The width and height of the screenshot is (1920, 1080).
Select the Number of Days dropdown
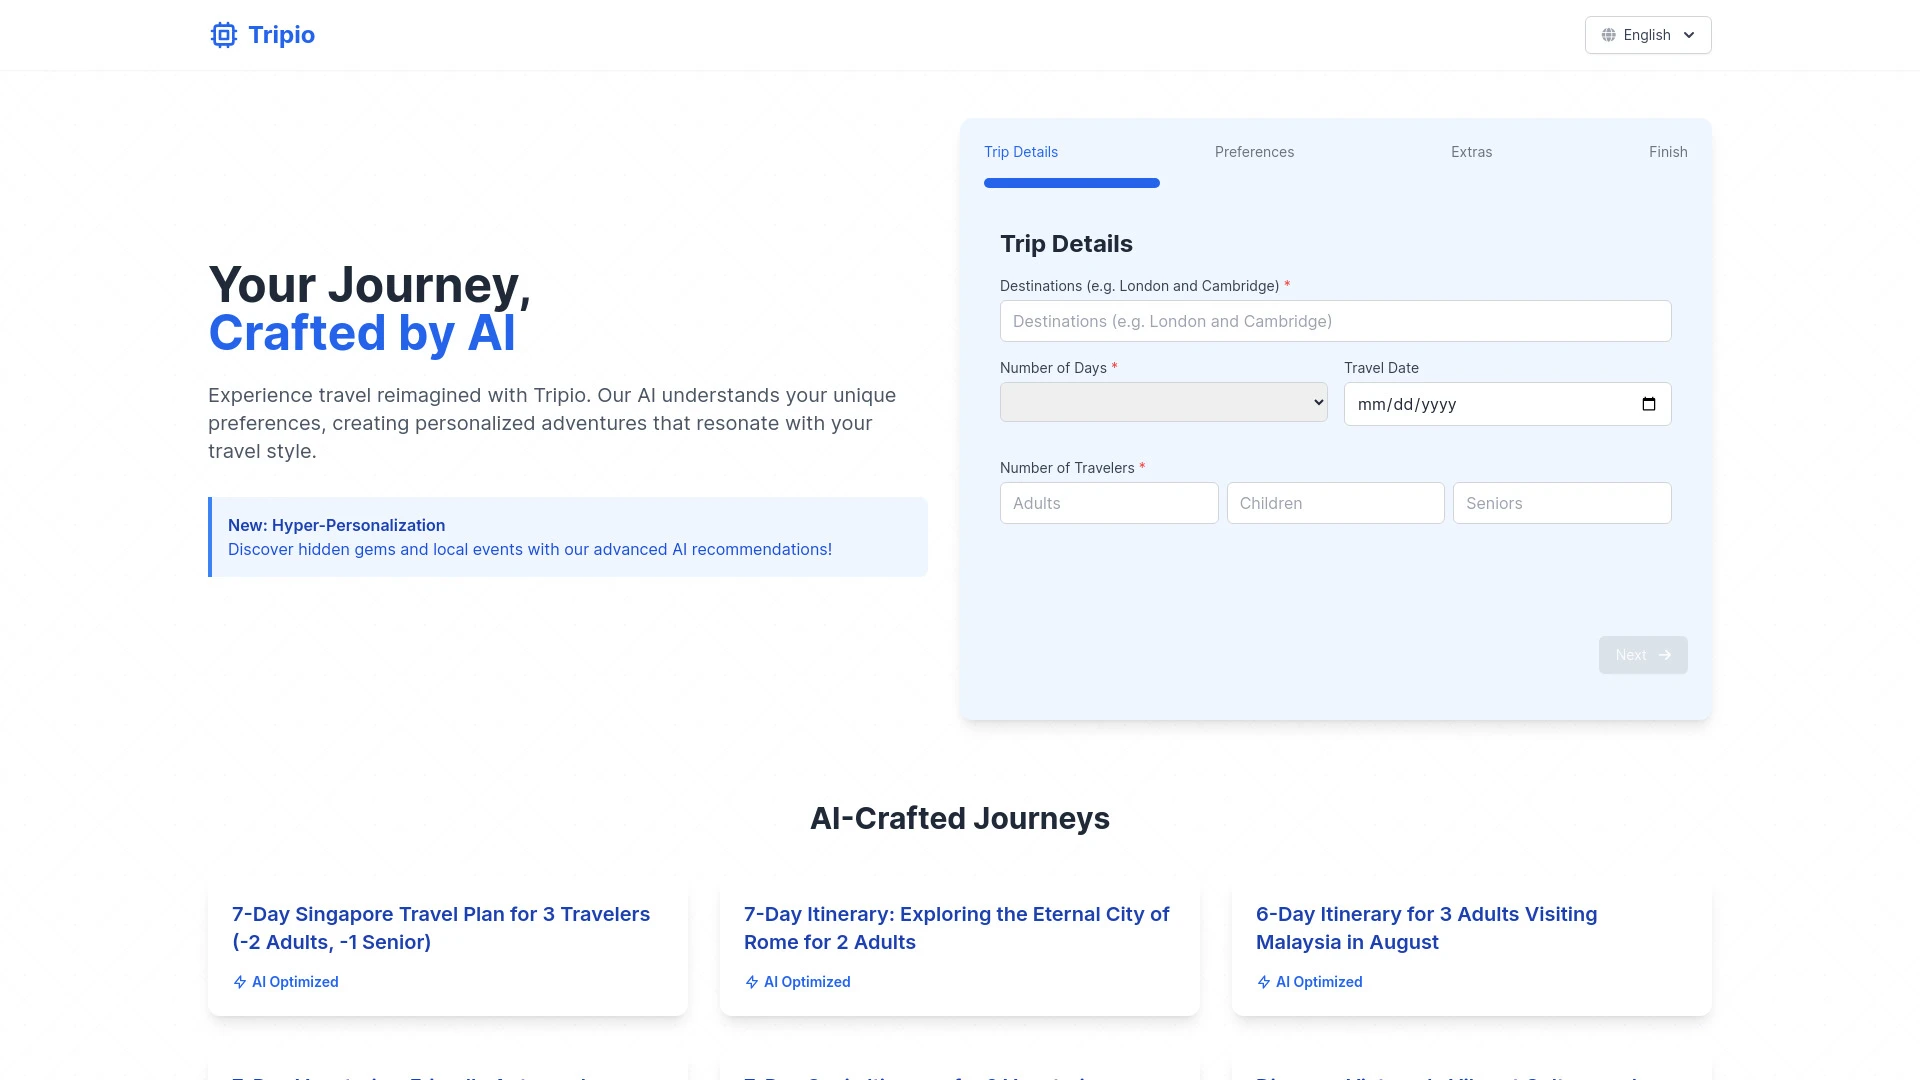click(x=1163, y=402)
